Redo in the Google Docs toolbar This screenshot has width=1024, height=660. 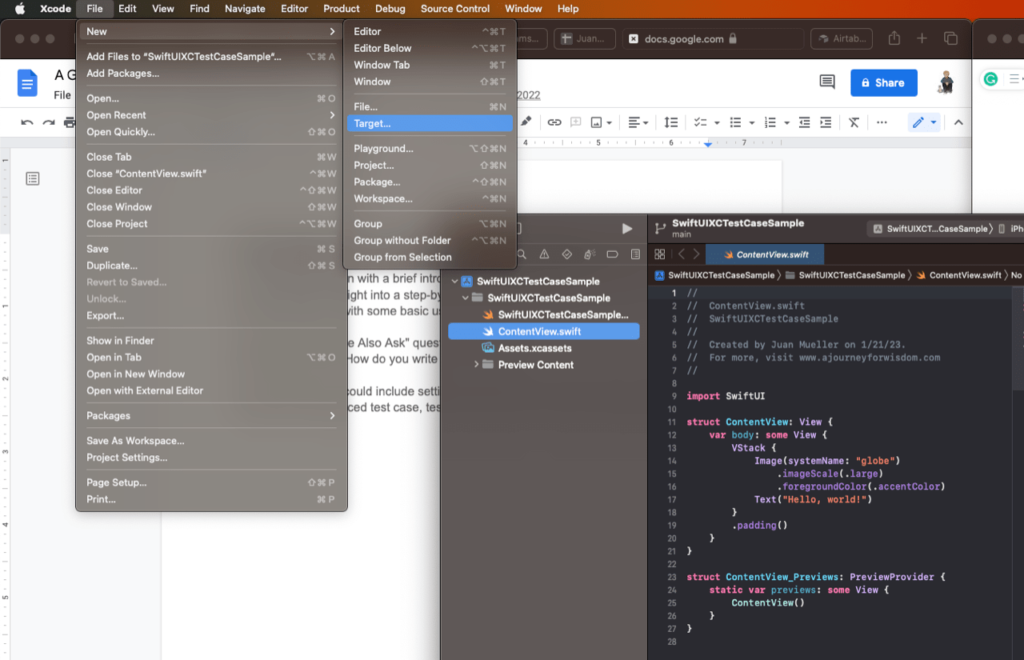coord(48,122)
